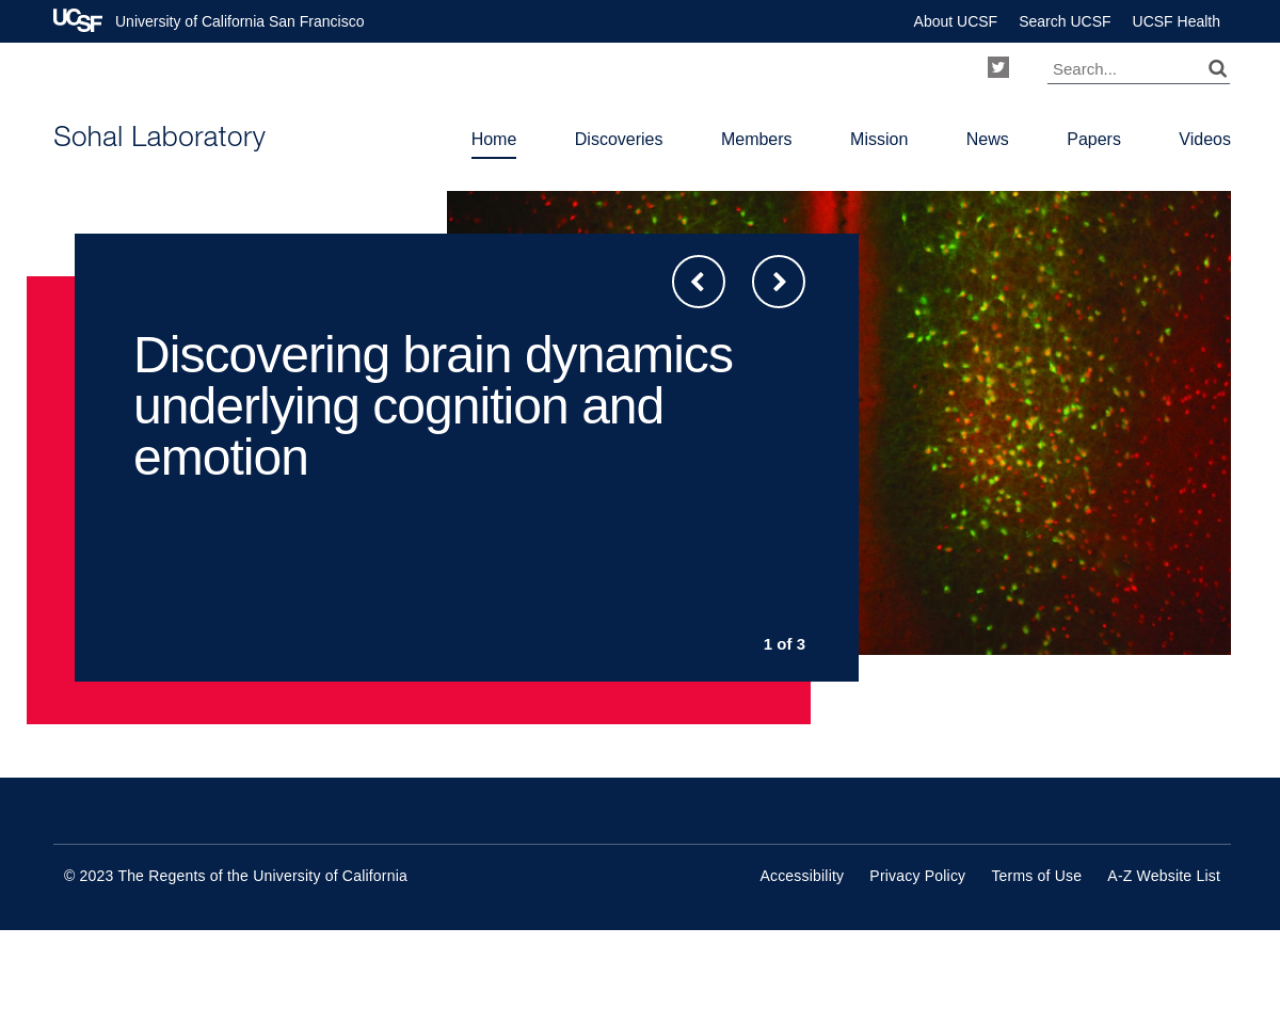Click the 2023 Regents copyright text
This screenshot has width=1280, height=1024.
[x=235, y=876]
